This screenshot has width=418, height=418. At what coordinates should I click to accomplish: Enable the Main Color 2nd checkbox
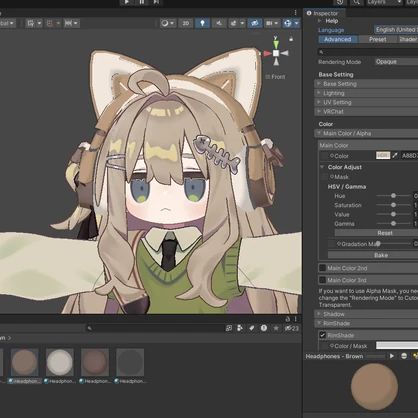322,268
